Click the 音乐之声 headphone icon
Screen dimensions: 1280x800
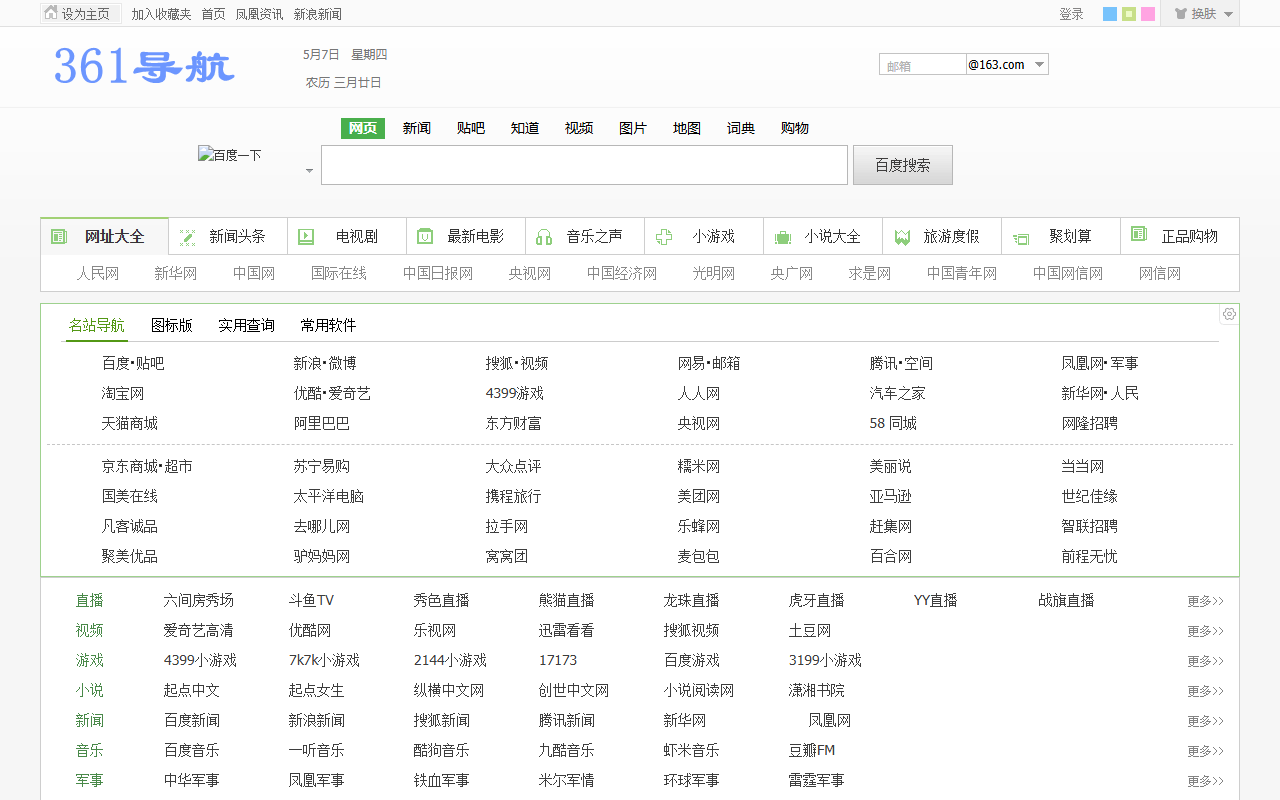pos(544,237)
